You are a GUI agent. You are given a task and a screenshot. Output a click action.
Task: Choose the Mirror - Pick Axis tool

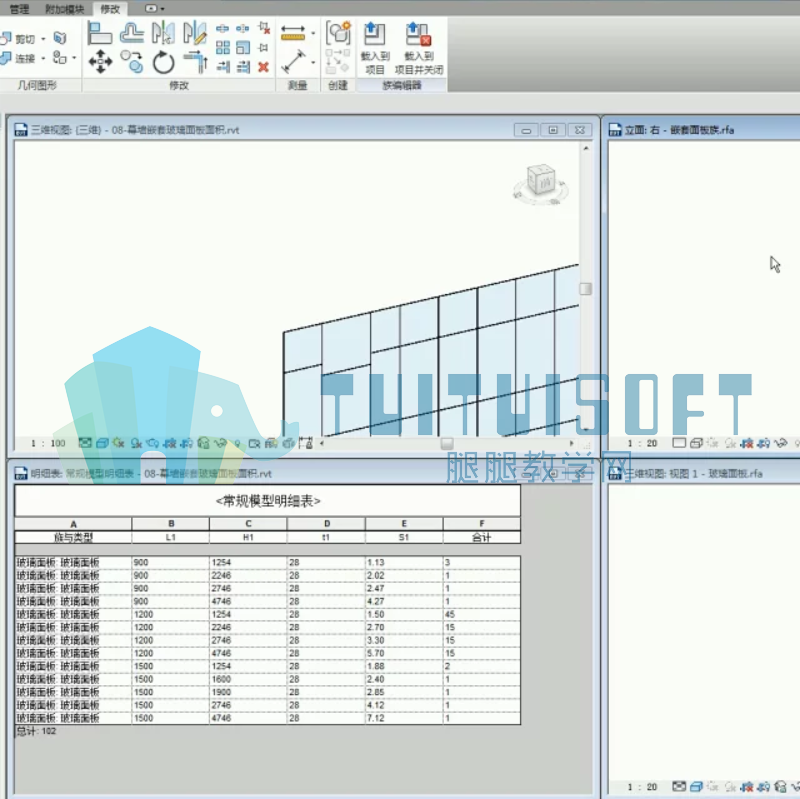[163, 33]
